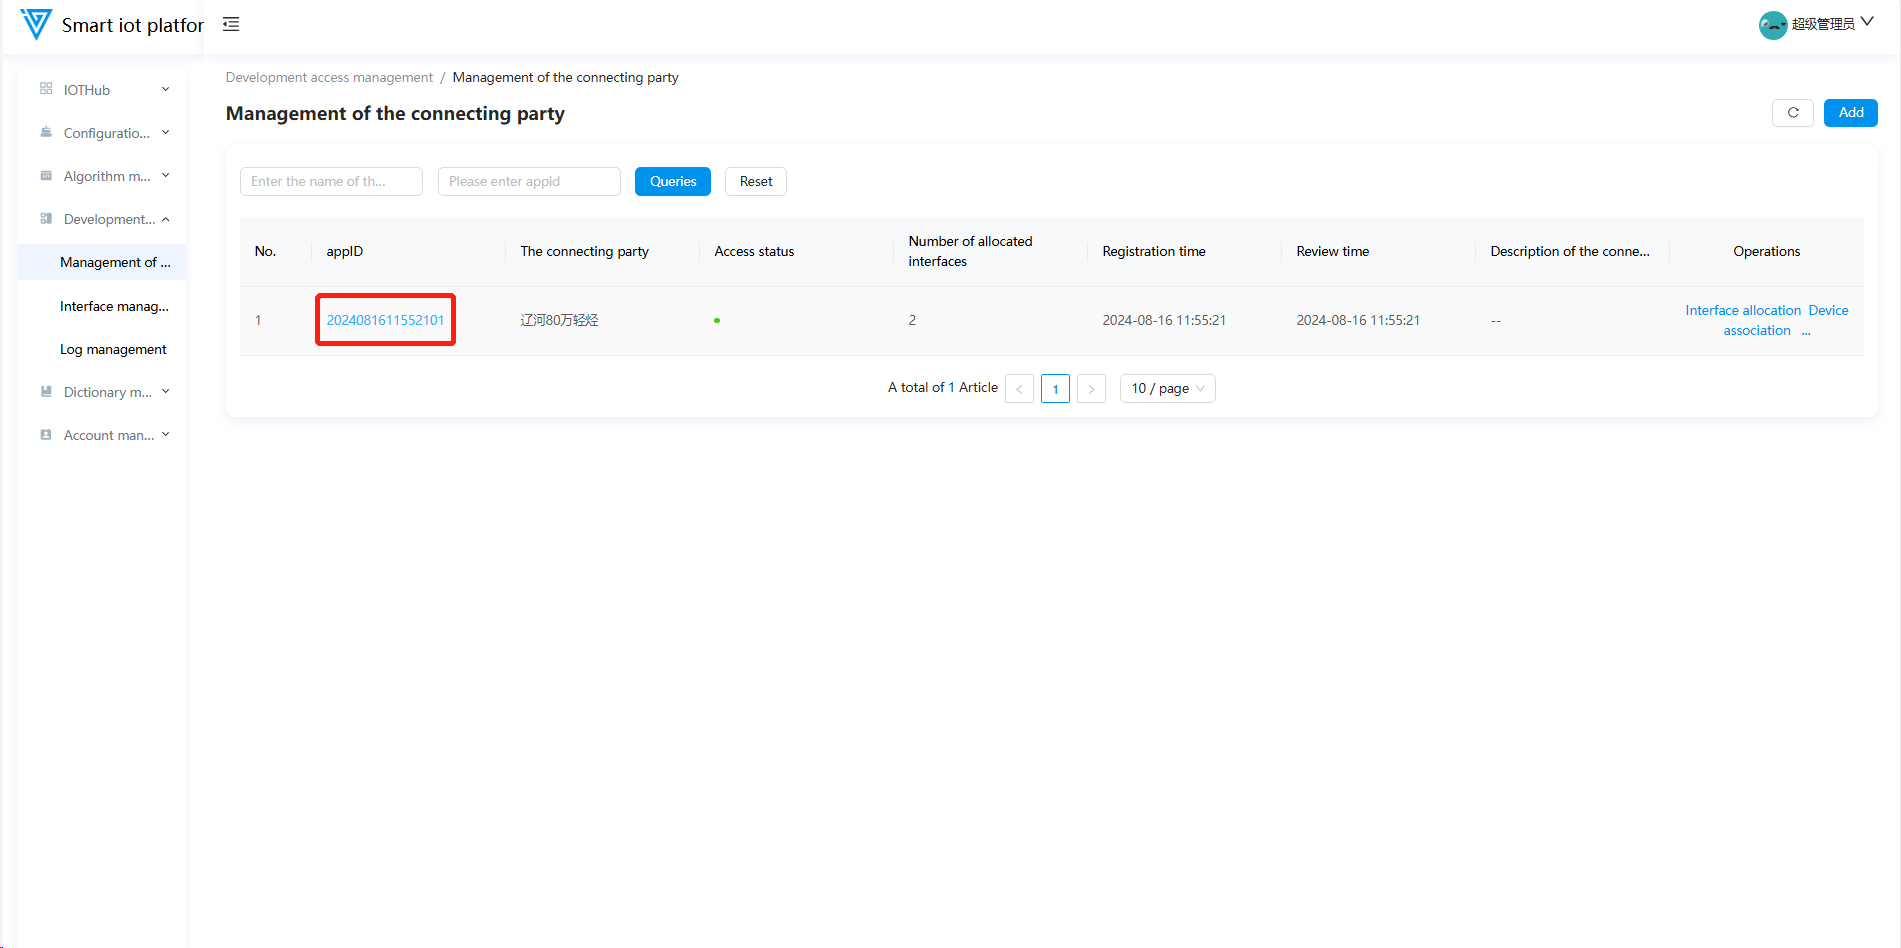The height and width of the screenshot is (948, 1901).
Task: Go to the previous page arrow
Action: click(1019, 389)
